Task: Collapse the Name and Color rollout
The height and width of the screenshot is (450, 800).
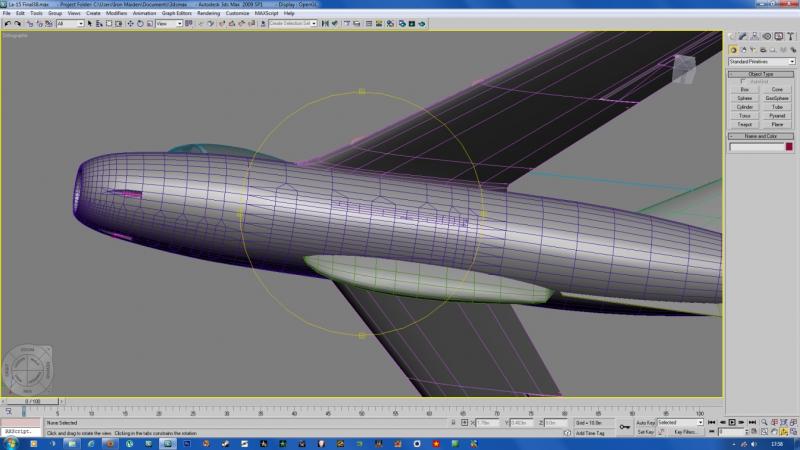Action: [761, 136]
